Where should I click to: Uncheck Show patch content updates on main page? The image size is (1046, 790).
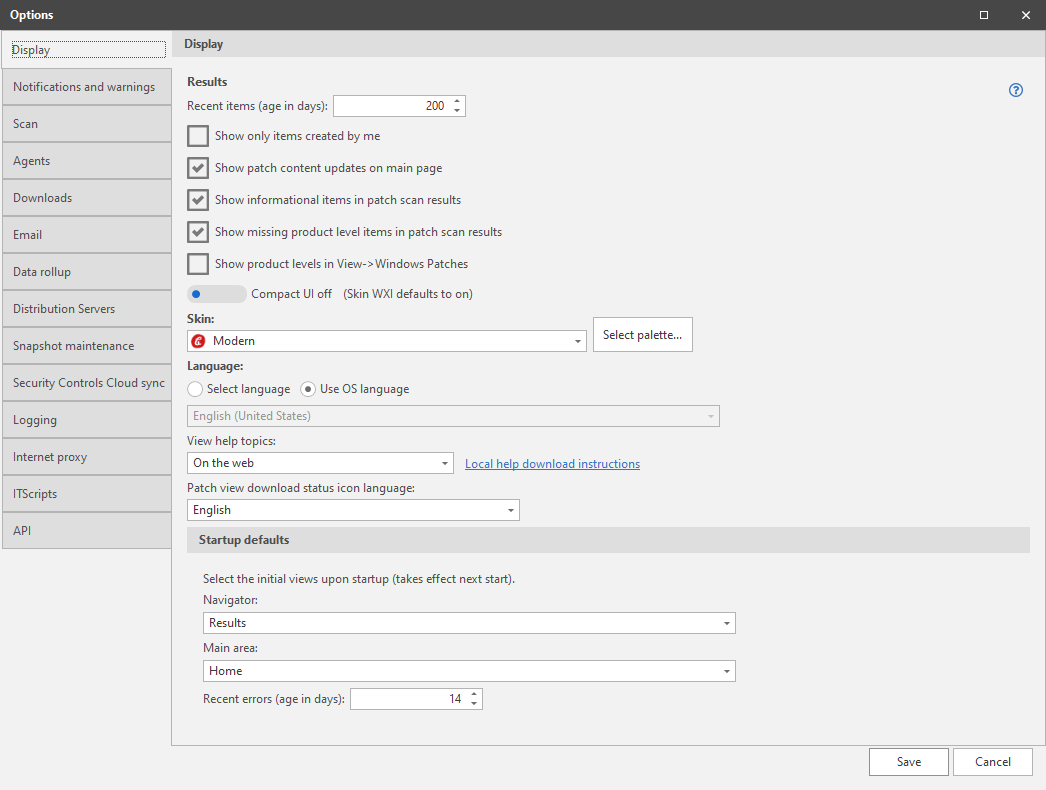pyautogui.click(x=198, y=168)
